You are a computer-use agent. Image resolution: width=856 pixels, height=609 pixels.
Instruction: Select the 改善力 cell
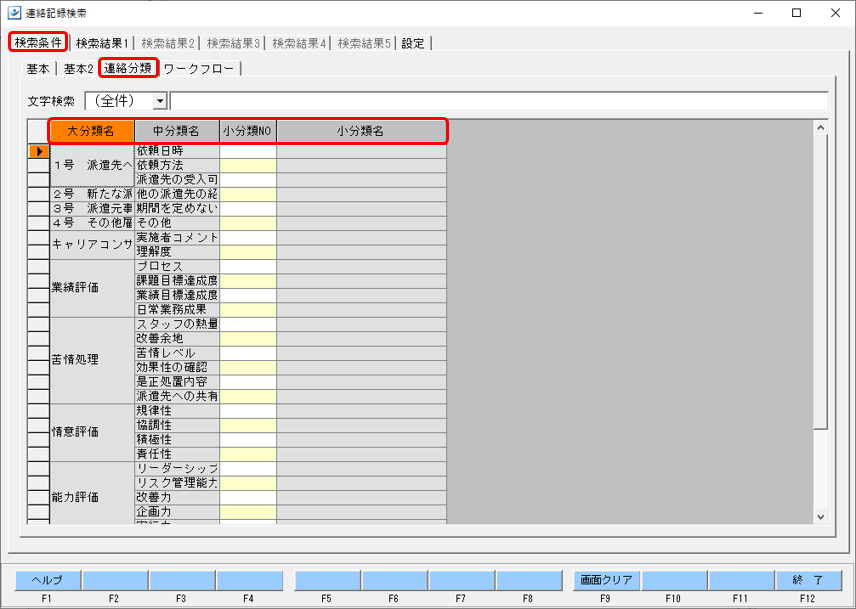pos(177,498)
